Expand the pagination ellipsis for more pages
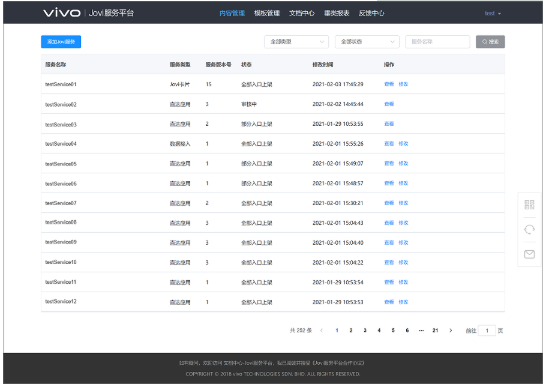Image resolution: width=547 pixels, height=389 pixels. 421,330
